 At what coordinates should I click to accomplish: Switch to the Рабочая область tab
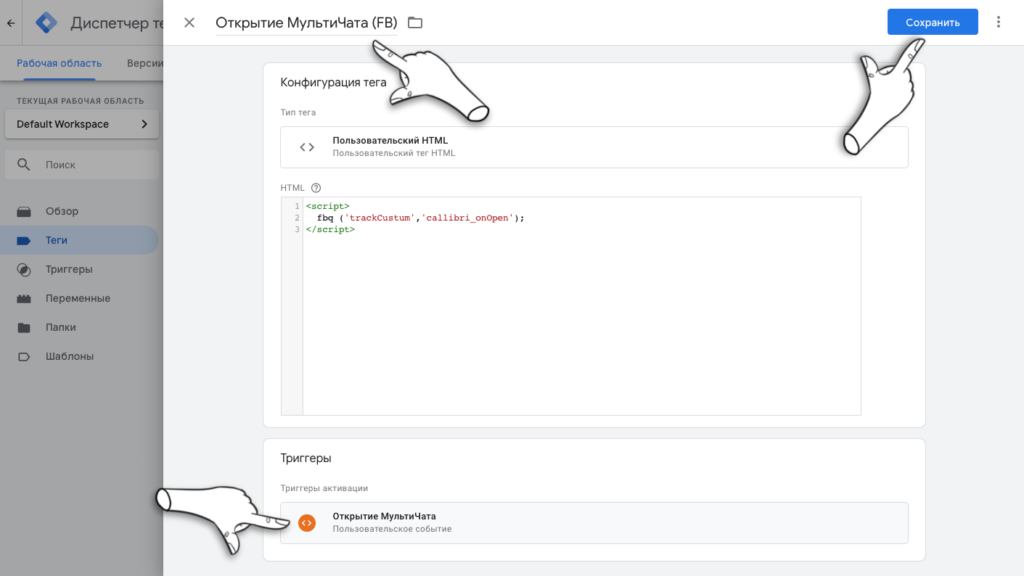58,63
